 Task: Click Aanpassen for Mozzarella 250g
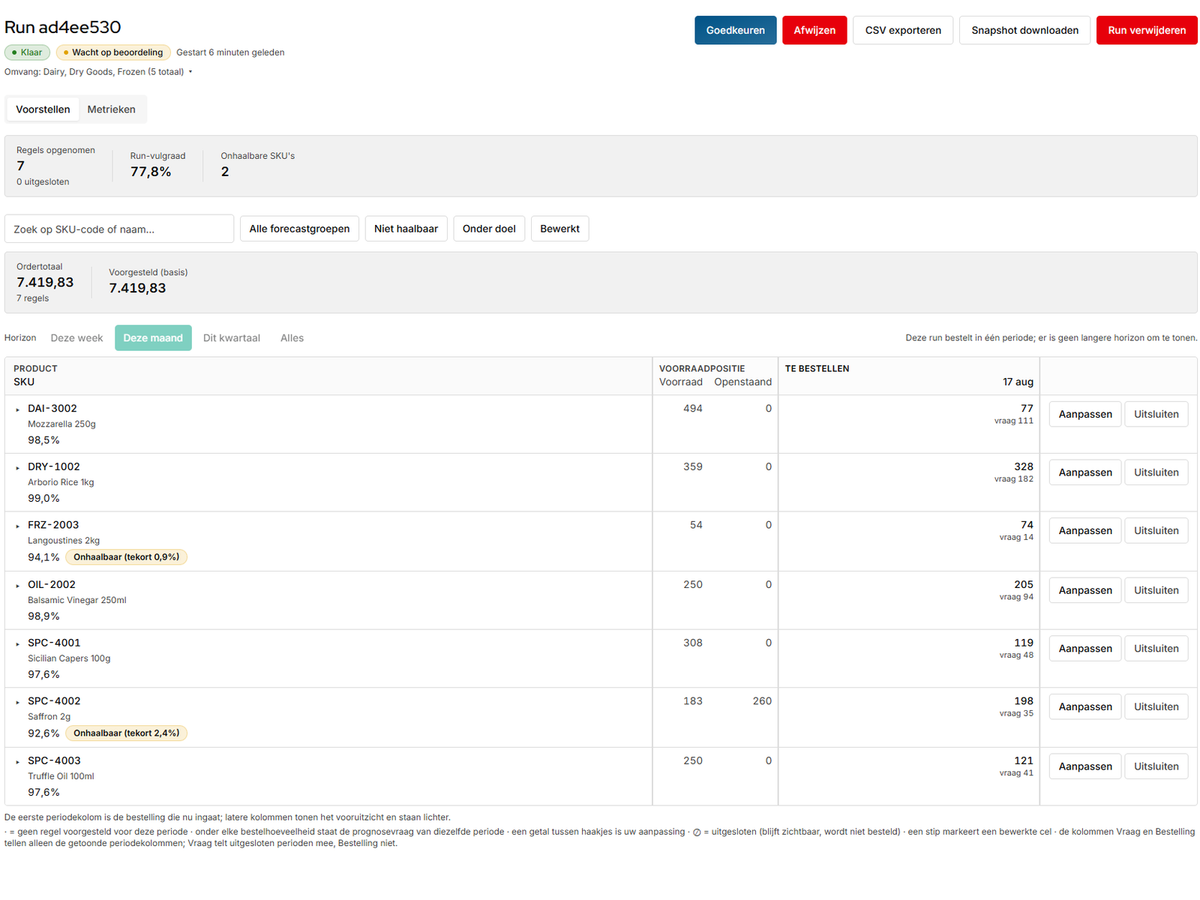[1085, 414]
